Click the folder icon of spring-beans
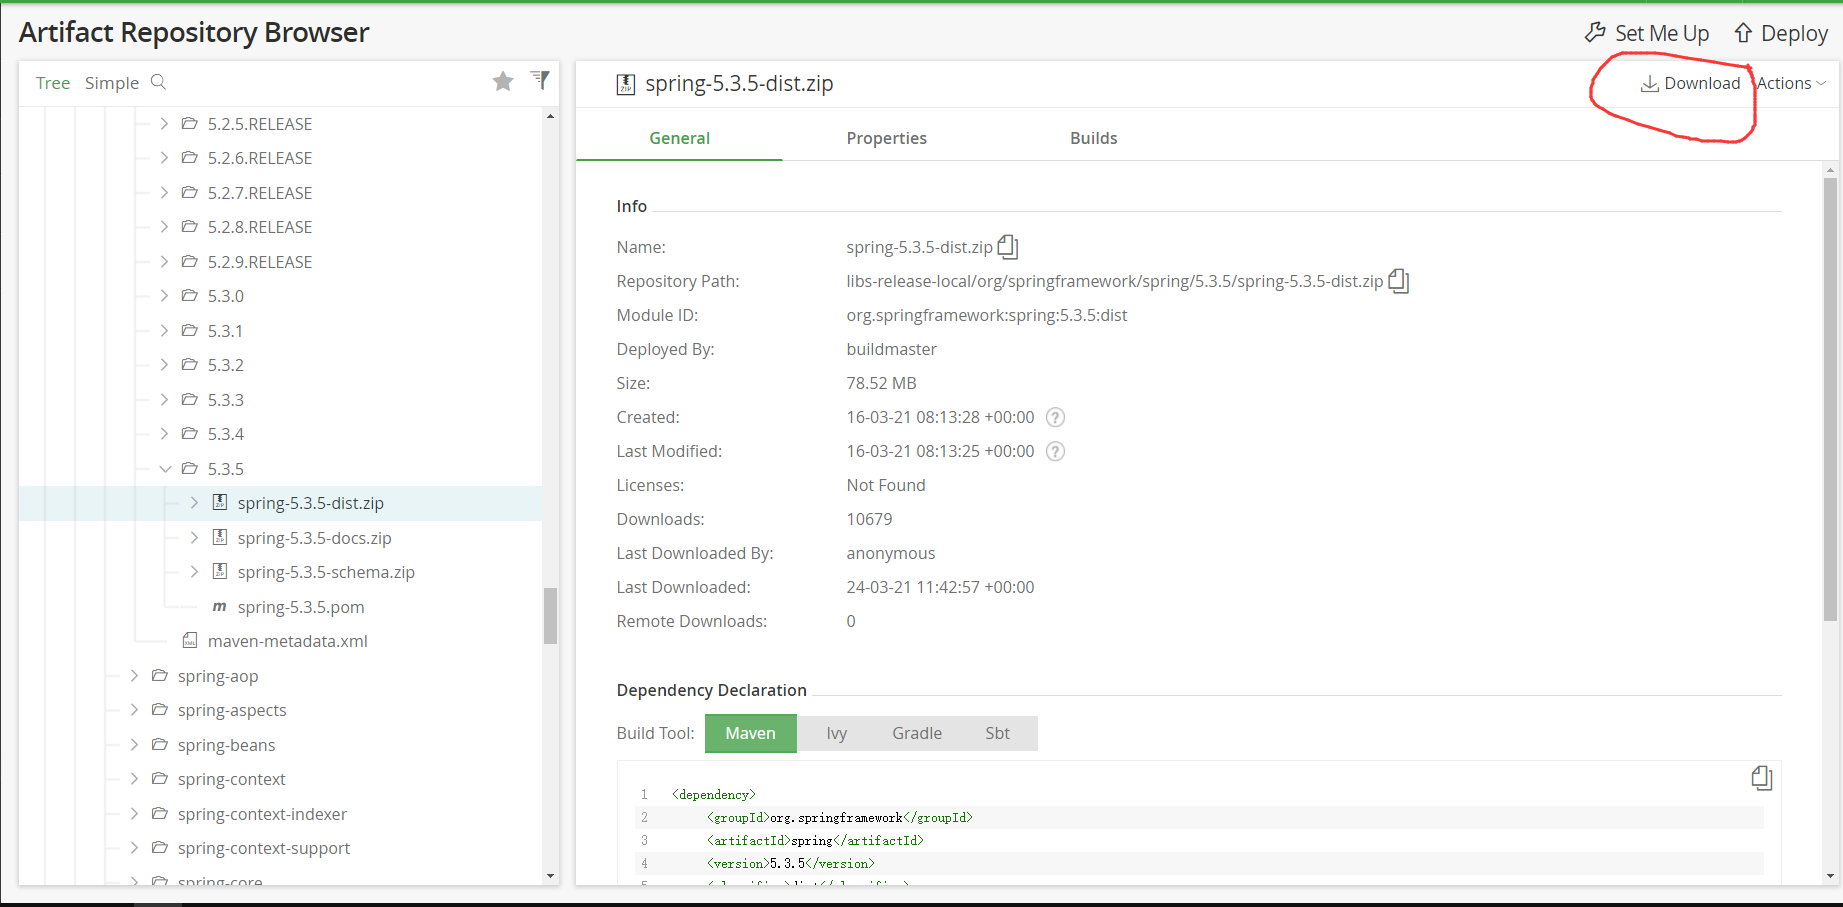This screenshot has width=1843, height=907. [x=160, y=744]
